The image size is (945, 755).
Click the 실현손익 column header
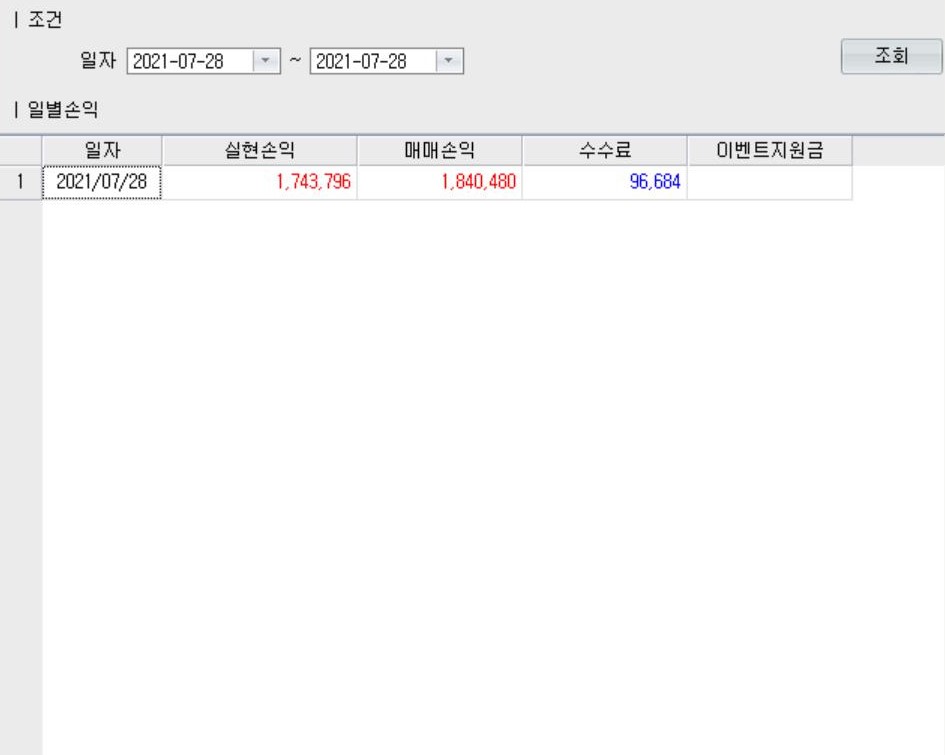point(259,151)
